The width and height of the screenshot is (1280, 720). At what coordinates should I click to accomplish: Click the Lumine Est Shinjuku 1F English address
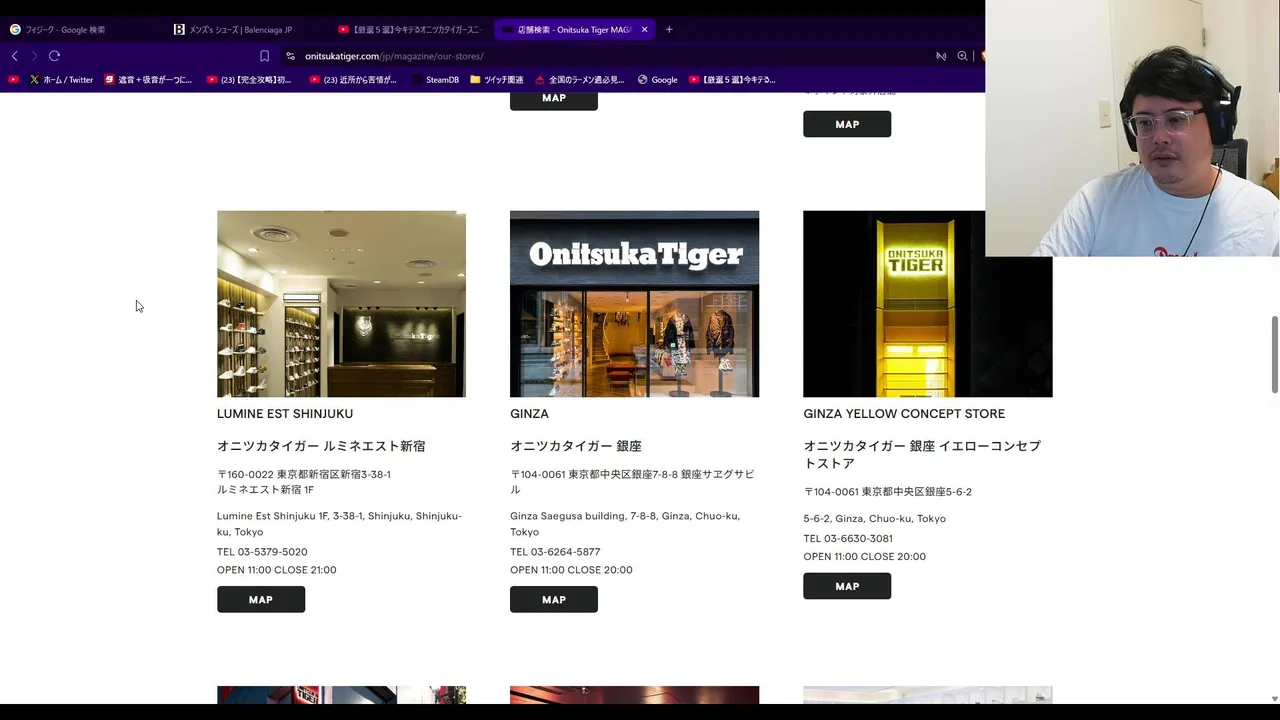pyautogui.click(x=339, y=524)
